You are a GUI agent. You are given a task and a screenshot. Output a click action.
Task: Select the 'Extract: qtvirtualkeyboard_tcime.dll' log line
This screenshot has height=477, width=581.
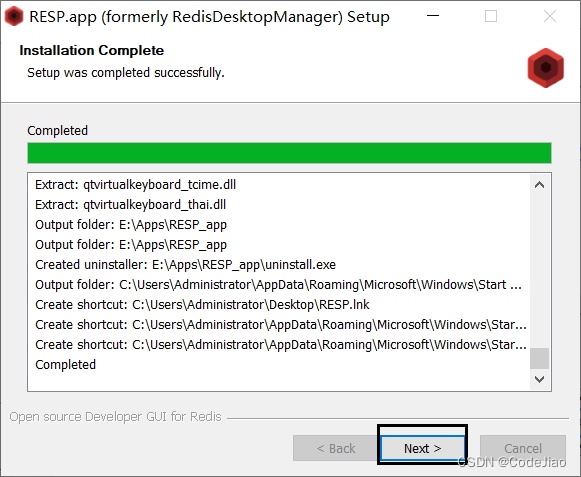click(x=136, y=185)
